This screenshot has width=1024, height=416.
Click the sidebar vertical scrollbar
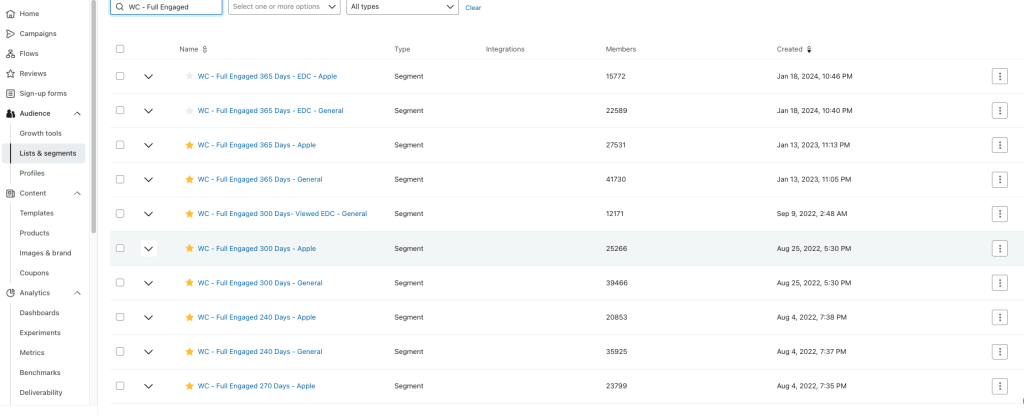[93, 100]
